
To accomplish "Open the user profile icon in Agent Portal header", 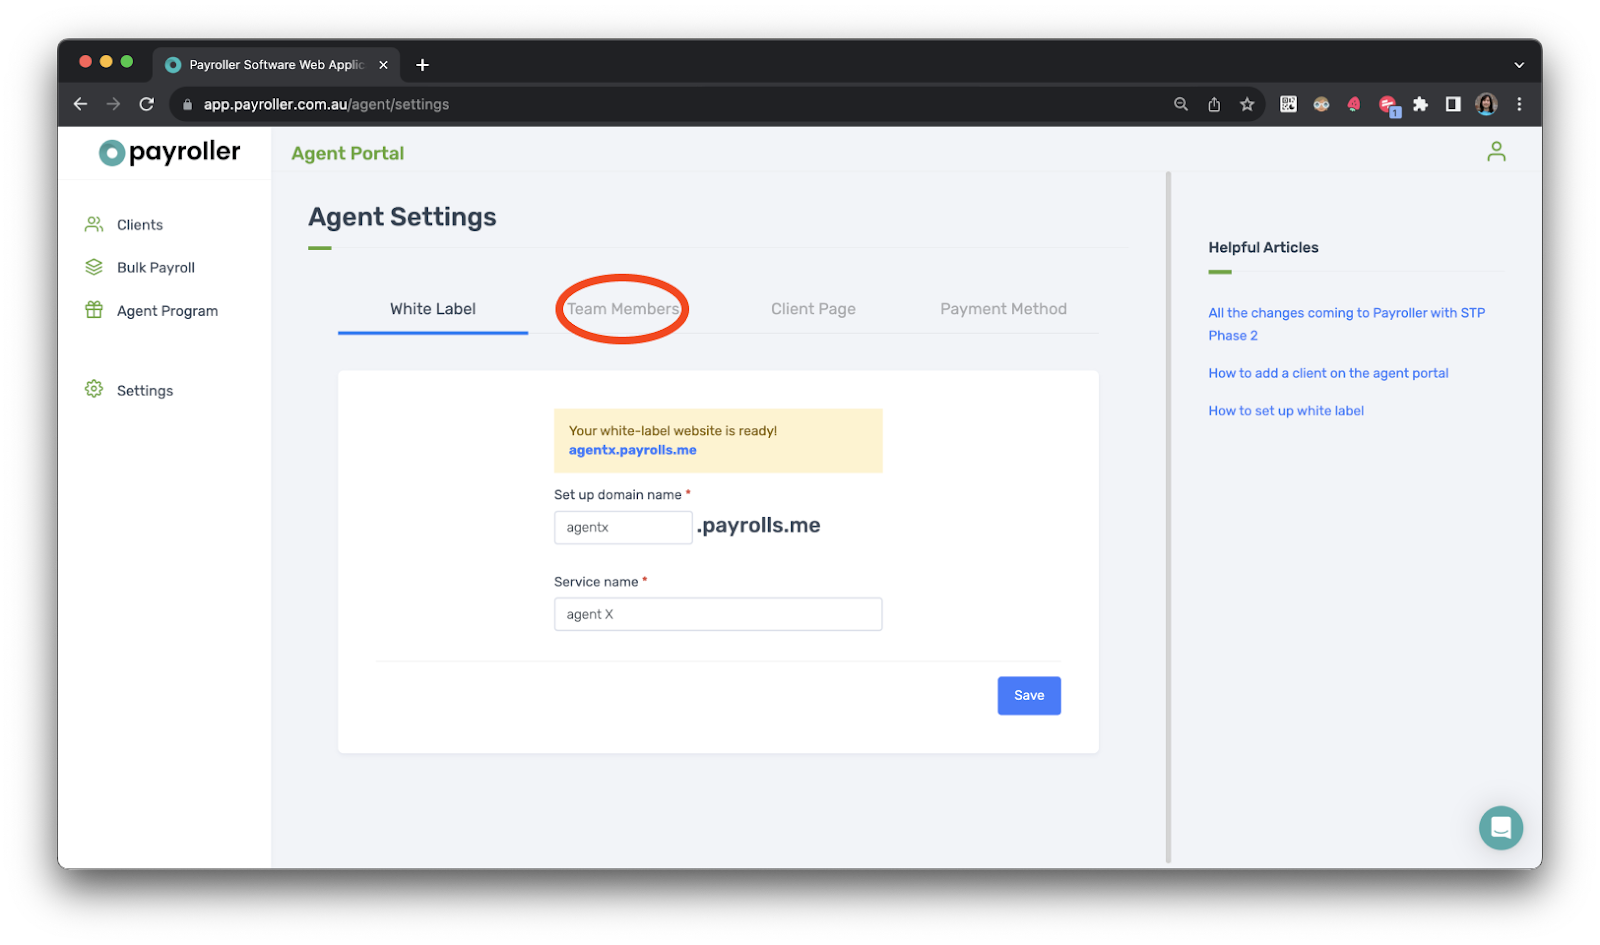I will point(1496,151).
